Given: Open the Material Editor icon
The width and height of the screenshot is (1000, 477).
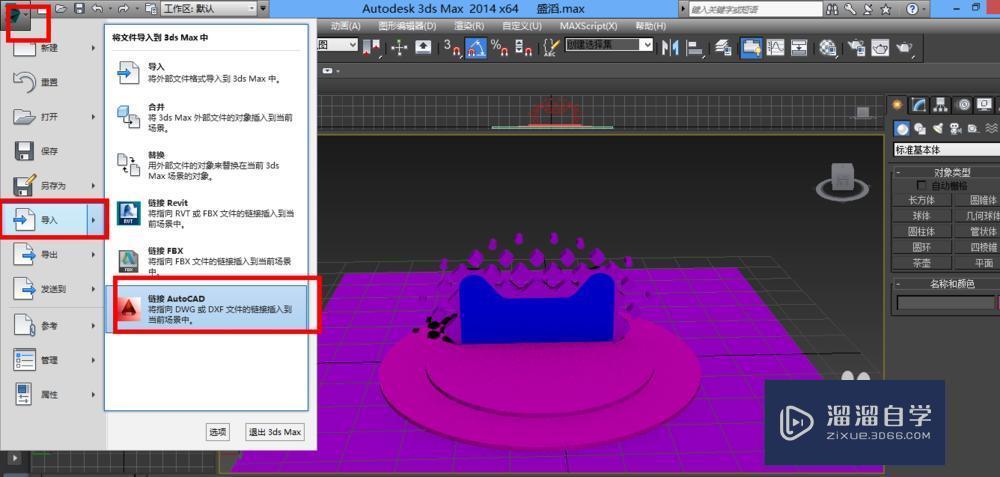Looking at the screenshot, I should [828, 47].
